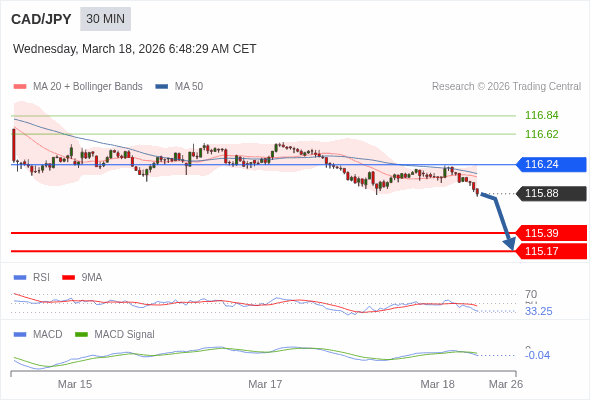Click the blue RSI legend swatch

coord(20,278)
